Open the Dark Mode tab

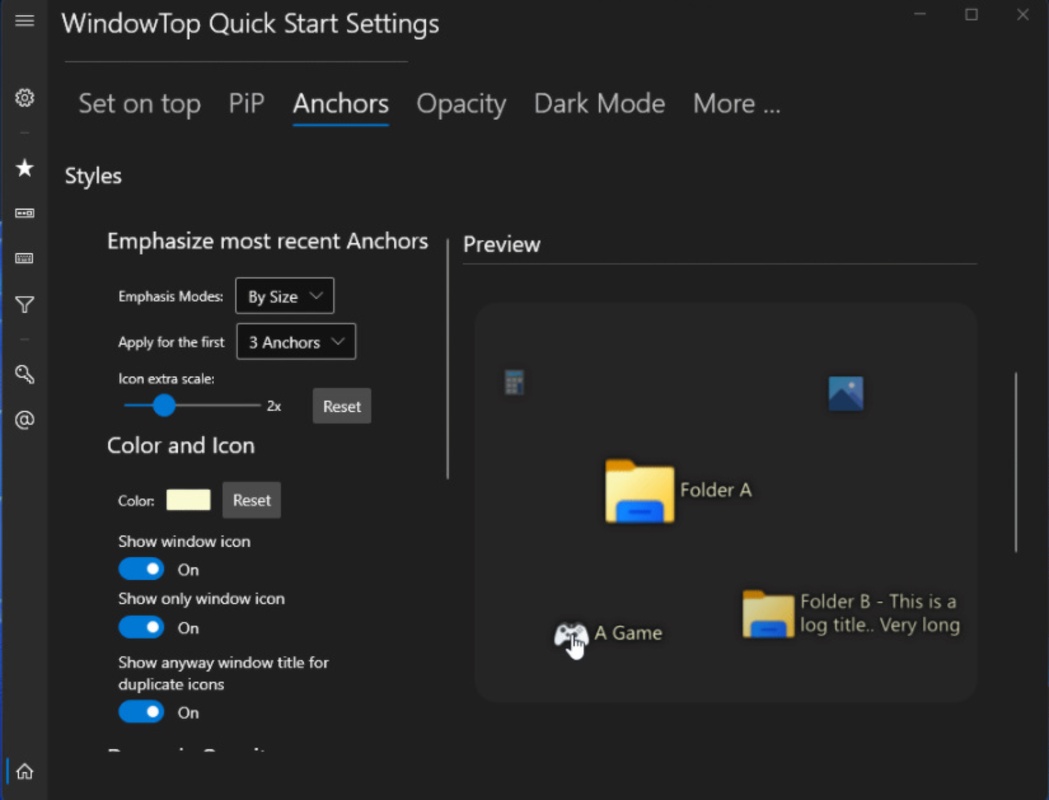click(x=599, y=104)
